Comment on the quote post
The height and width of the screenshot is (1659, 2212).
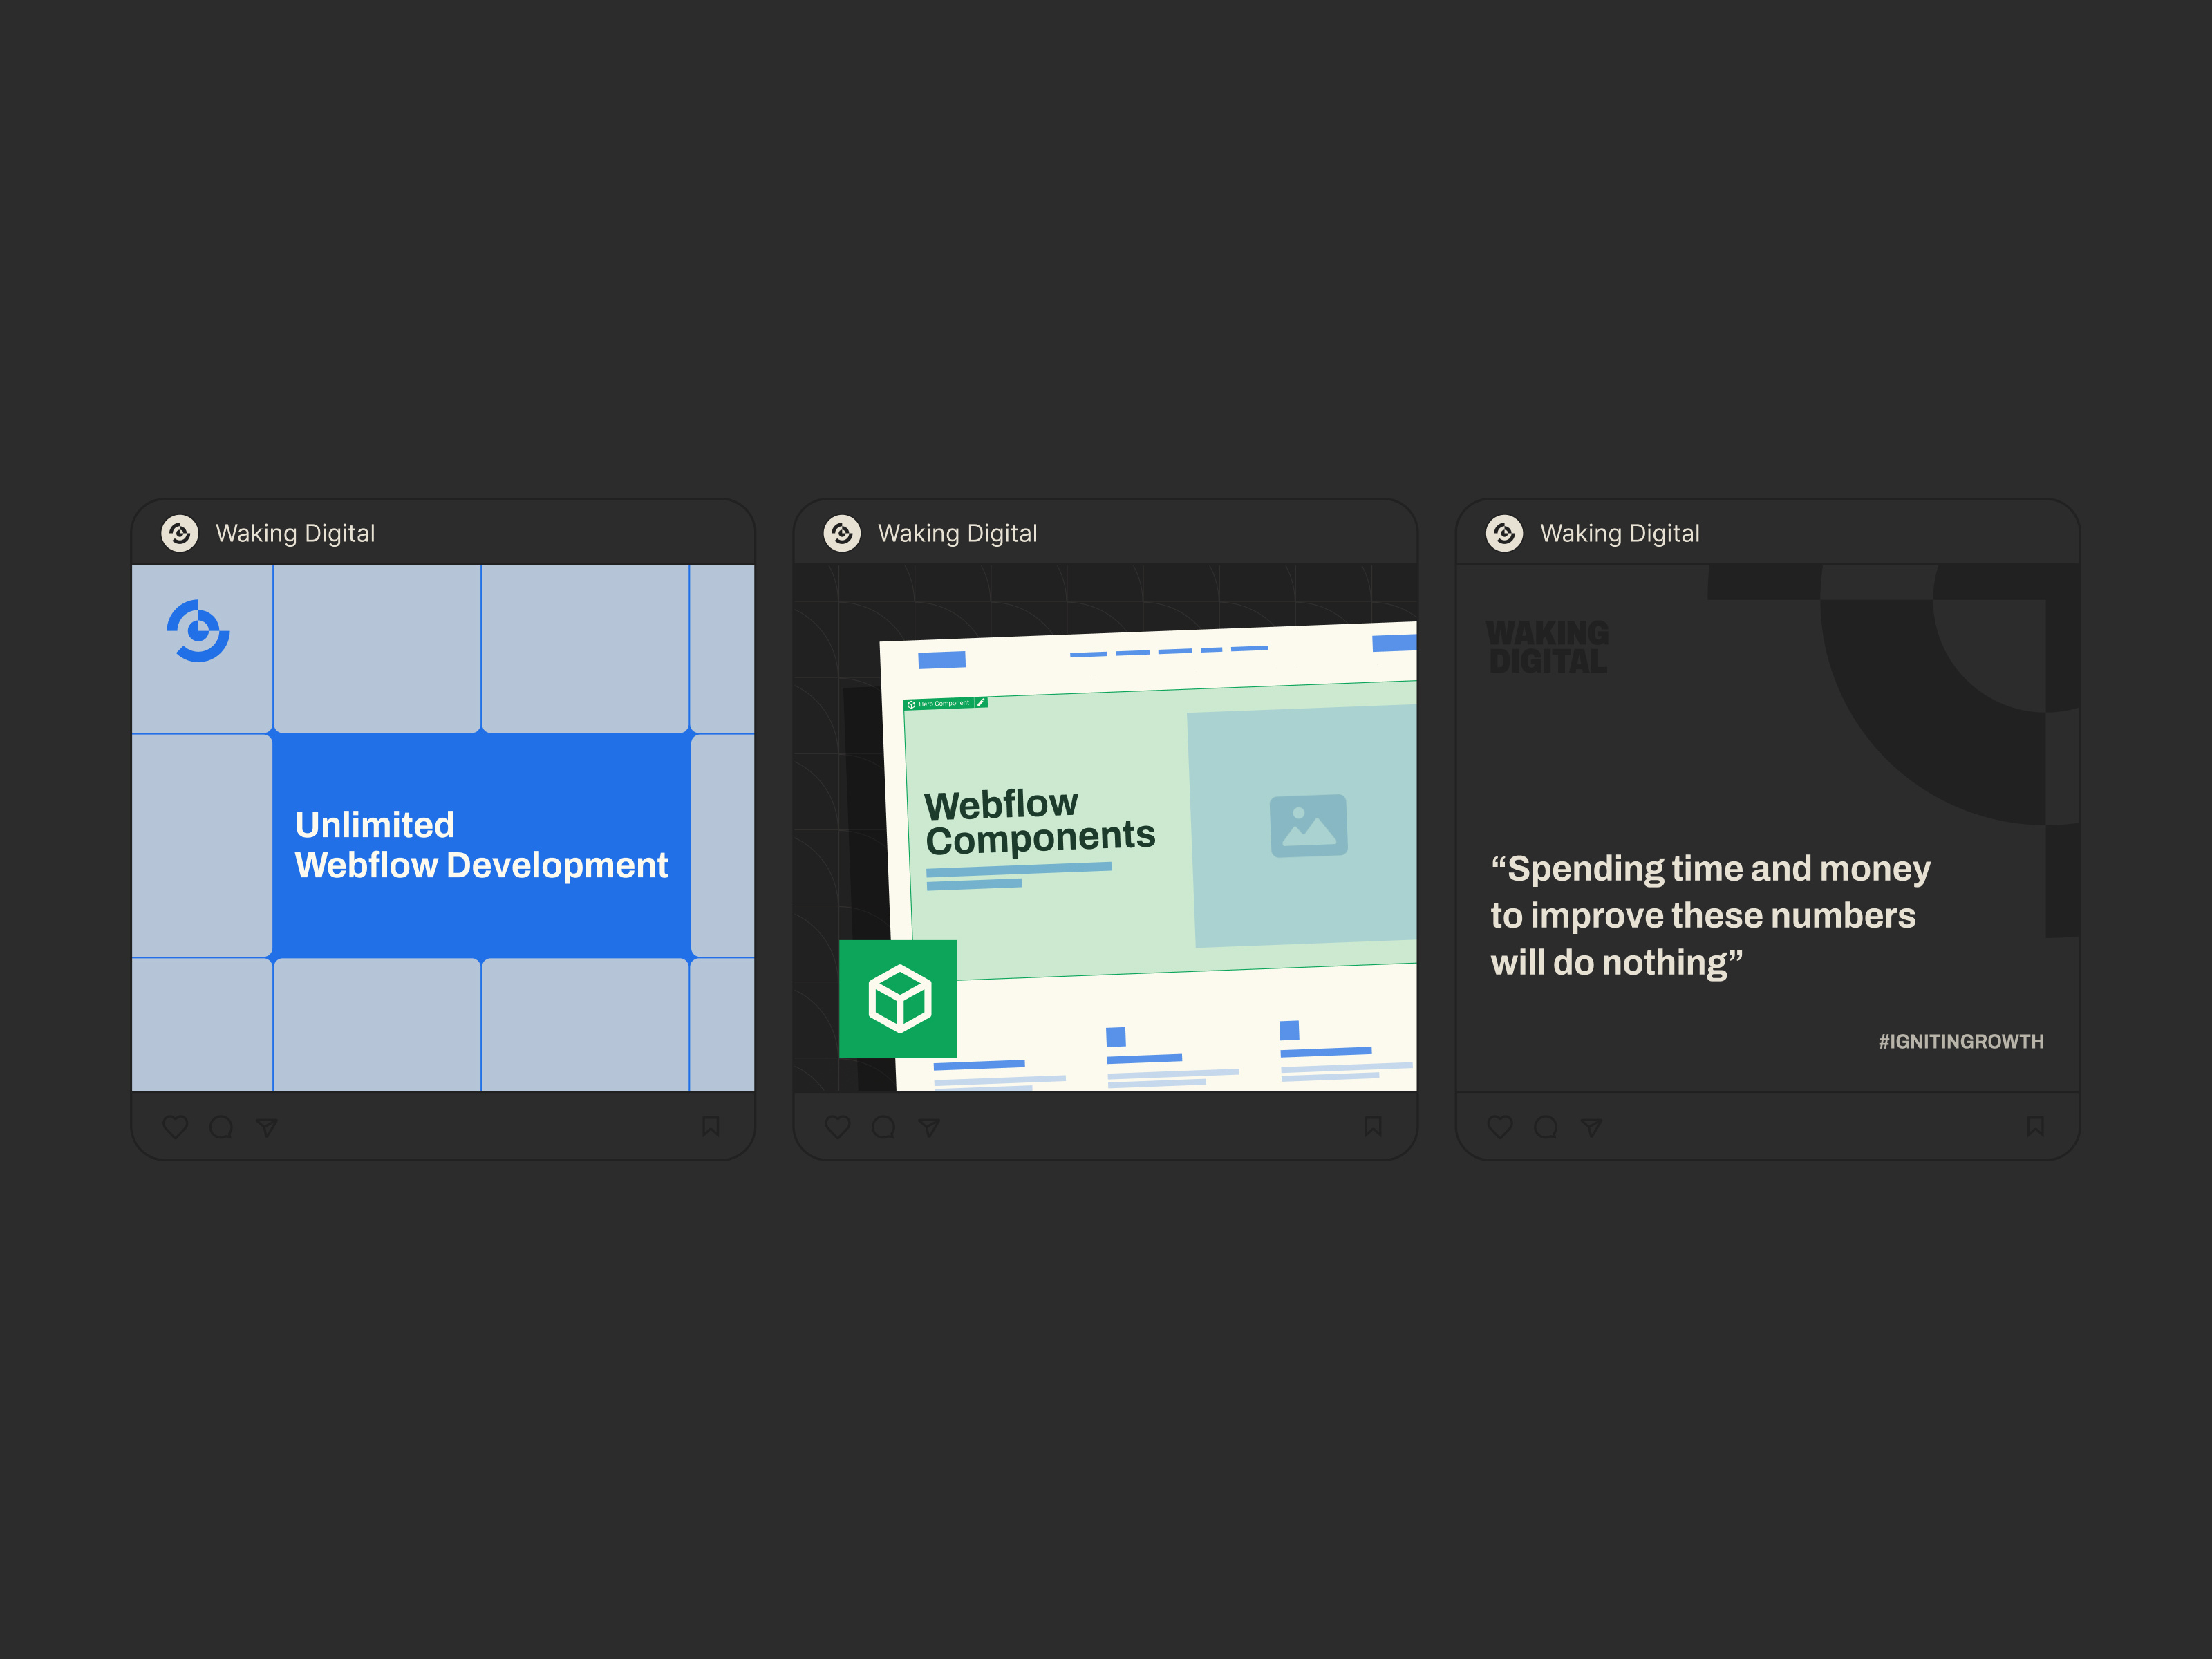coord(1545,1127)
